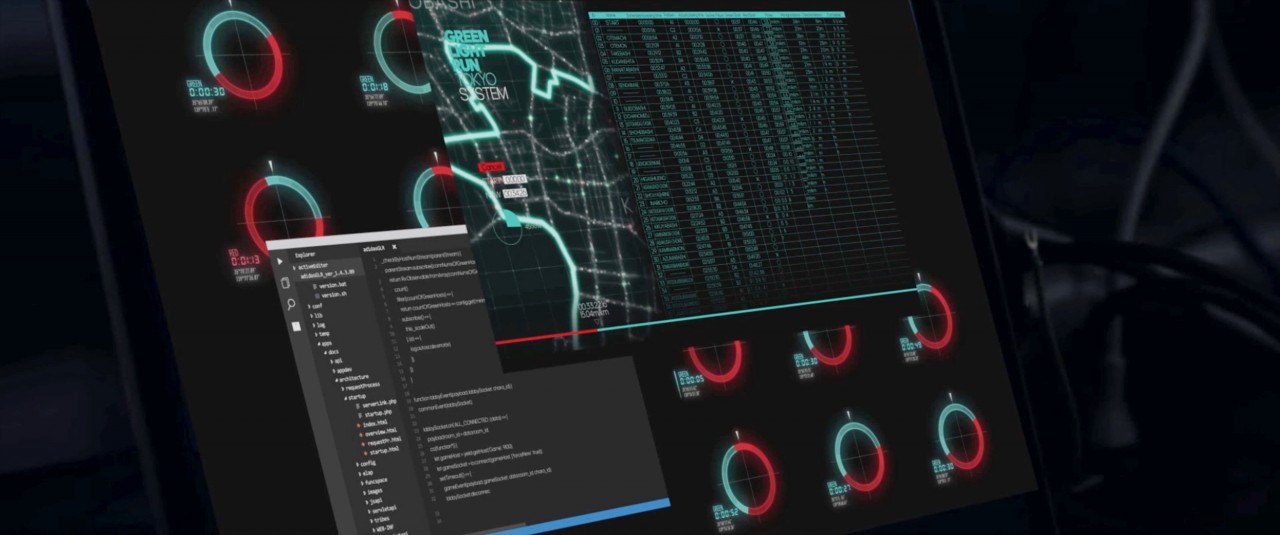Open startup.html file
The width and height of the screenshot is (1280, 535).
tap(382, 450)
